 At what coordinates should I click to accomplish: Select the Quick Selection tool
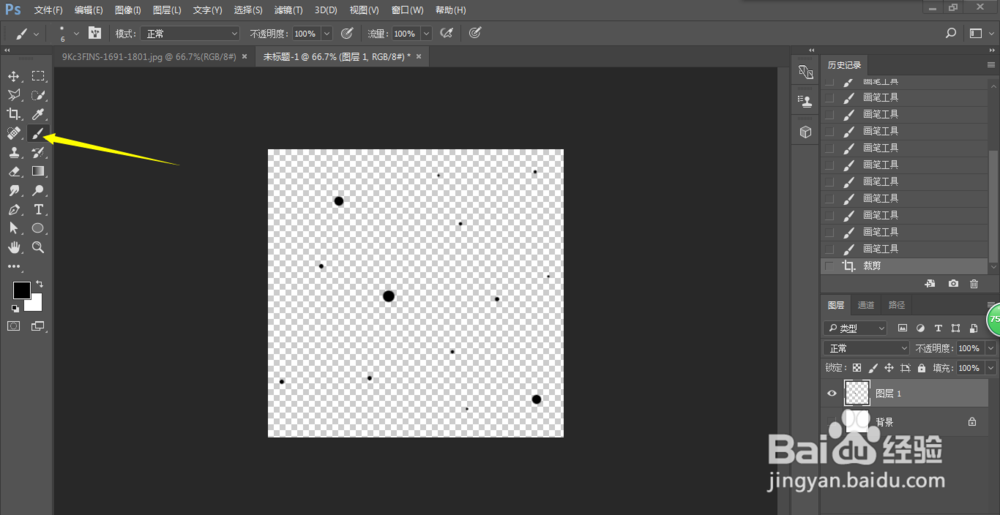(x=38, y=95)
